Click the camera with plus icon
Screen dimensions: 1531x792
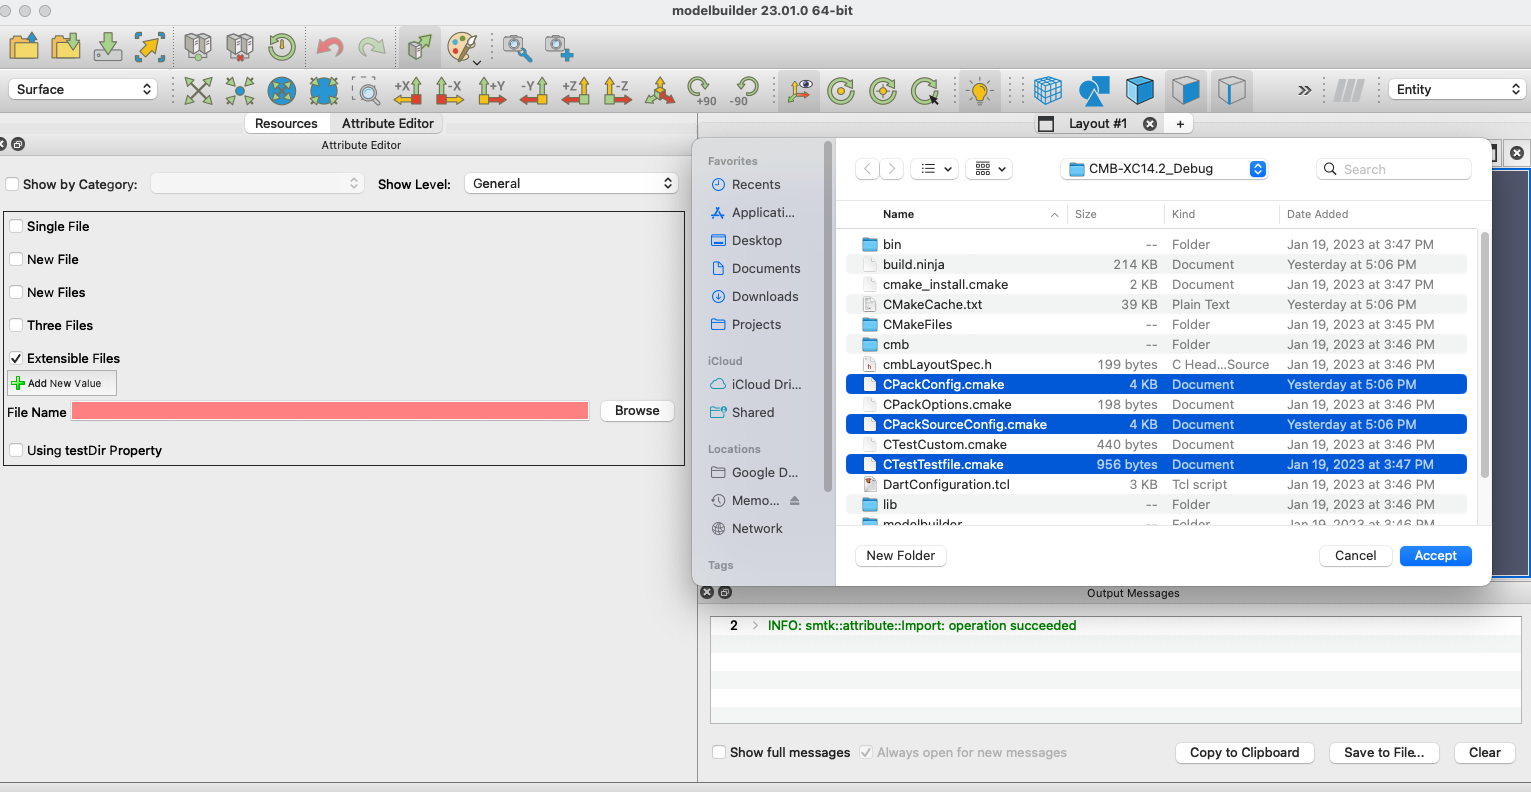click(559, 47)
